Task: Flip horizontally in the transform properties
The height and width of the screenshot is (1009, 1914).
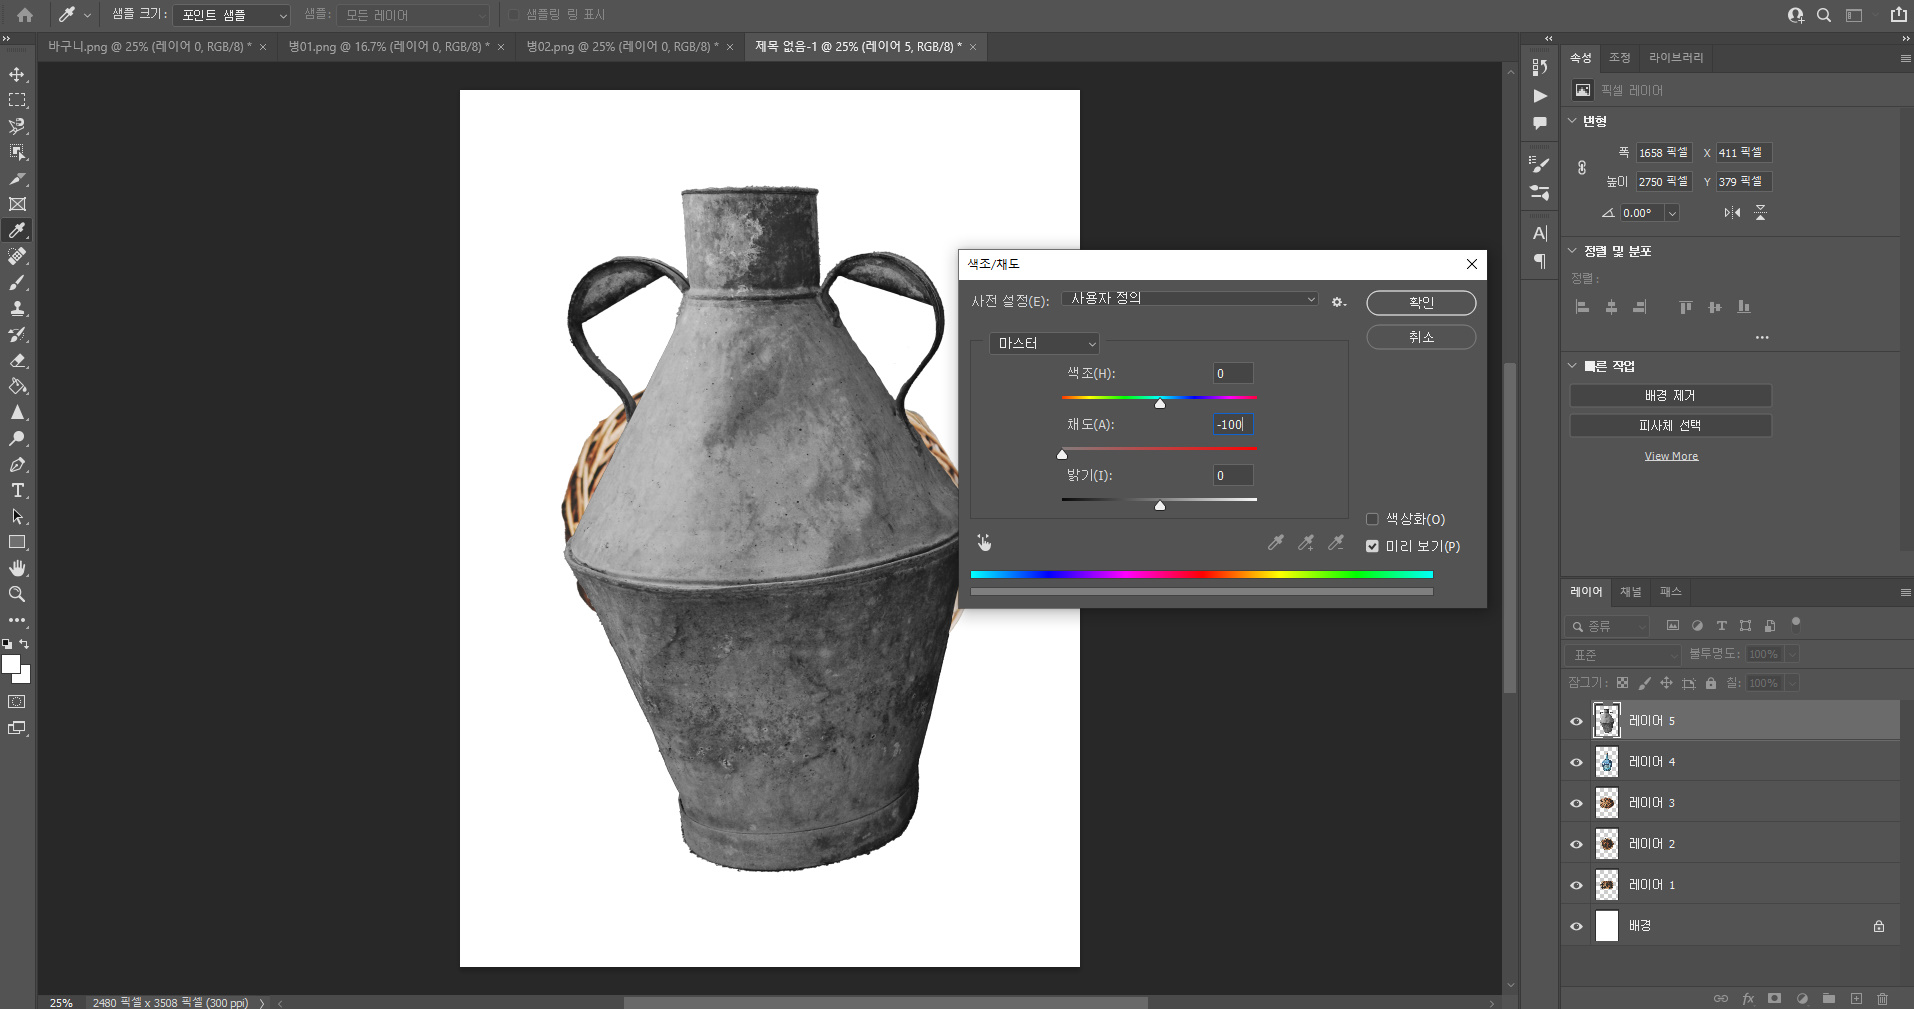Action: 1732,213
